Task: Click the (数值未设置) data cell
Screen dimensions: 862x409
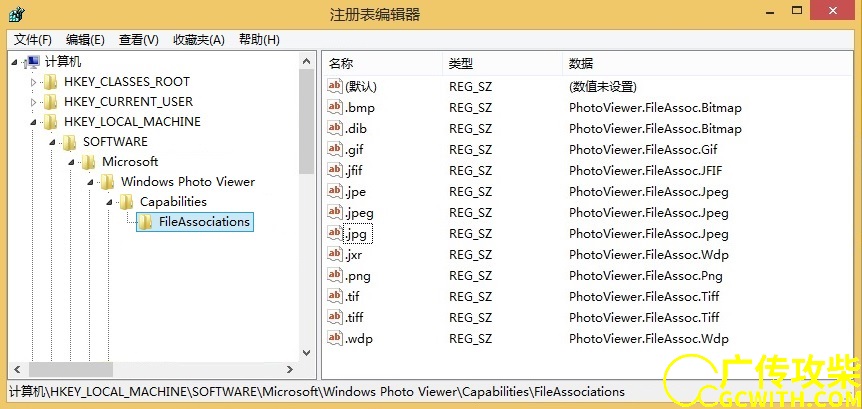Action: [x=603, y=86]
